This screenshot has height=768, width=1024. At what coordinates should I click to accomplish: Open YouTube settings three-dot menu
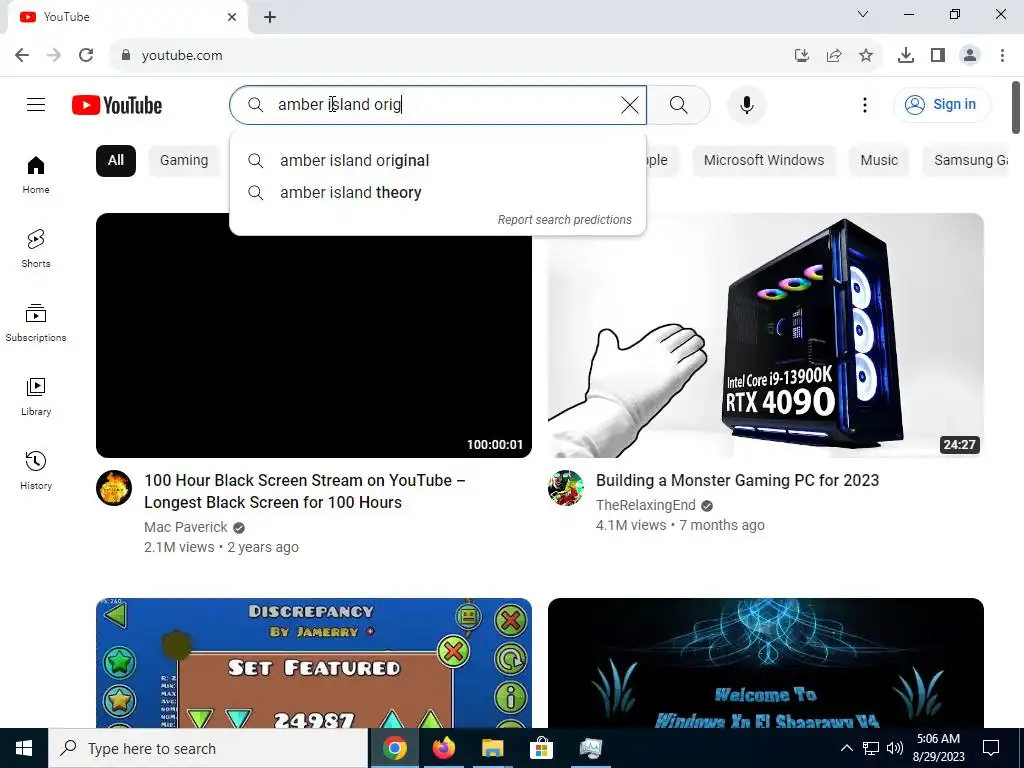click(x=865, y=104)
